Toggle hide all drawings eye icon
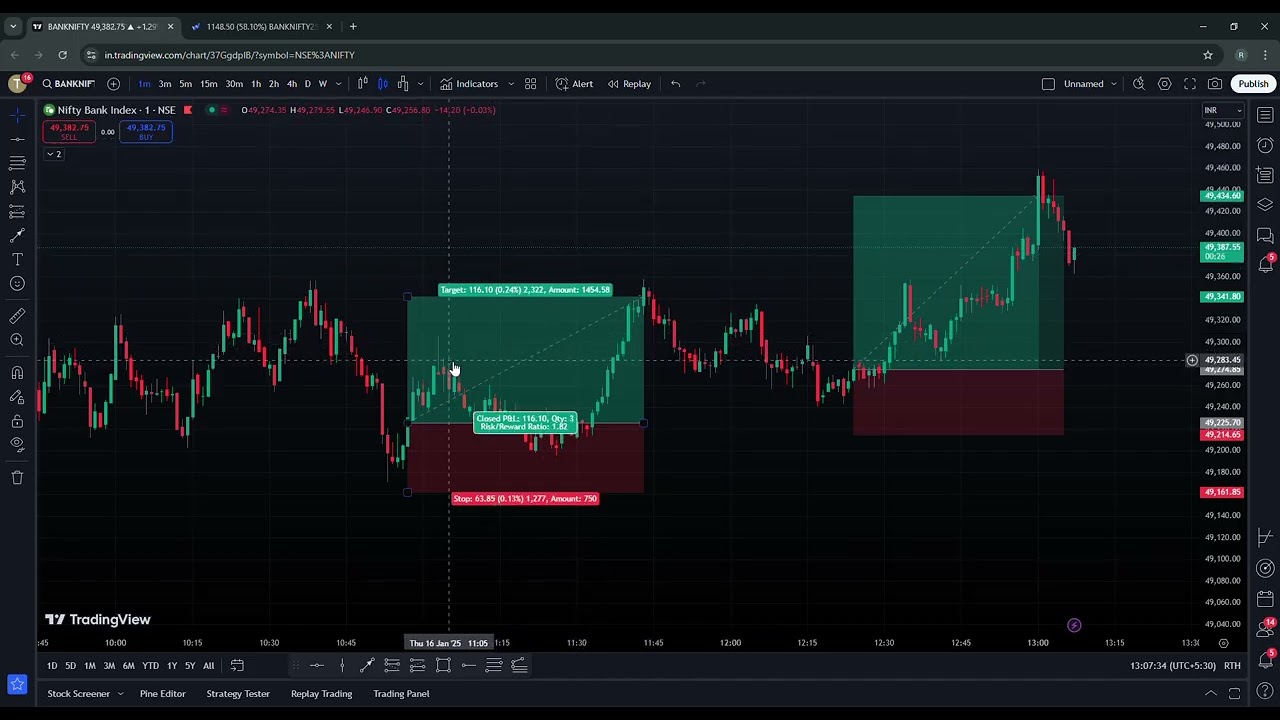The width and height of the screenshot is (1280, 720). pyautogui.click(x=17, y=445)
